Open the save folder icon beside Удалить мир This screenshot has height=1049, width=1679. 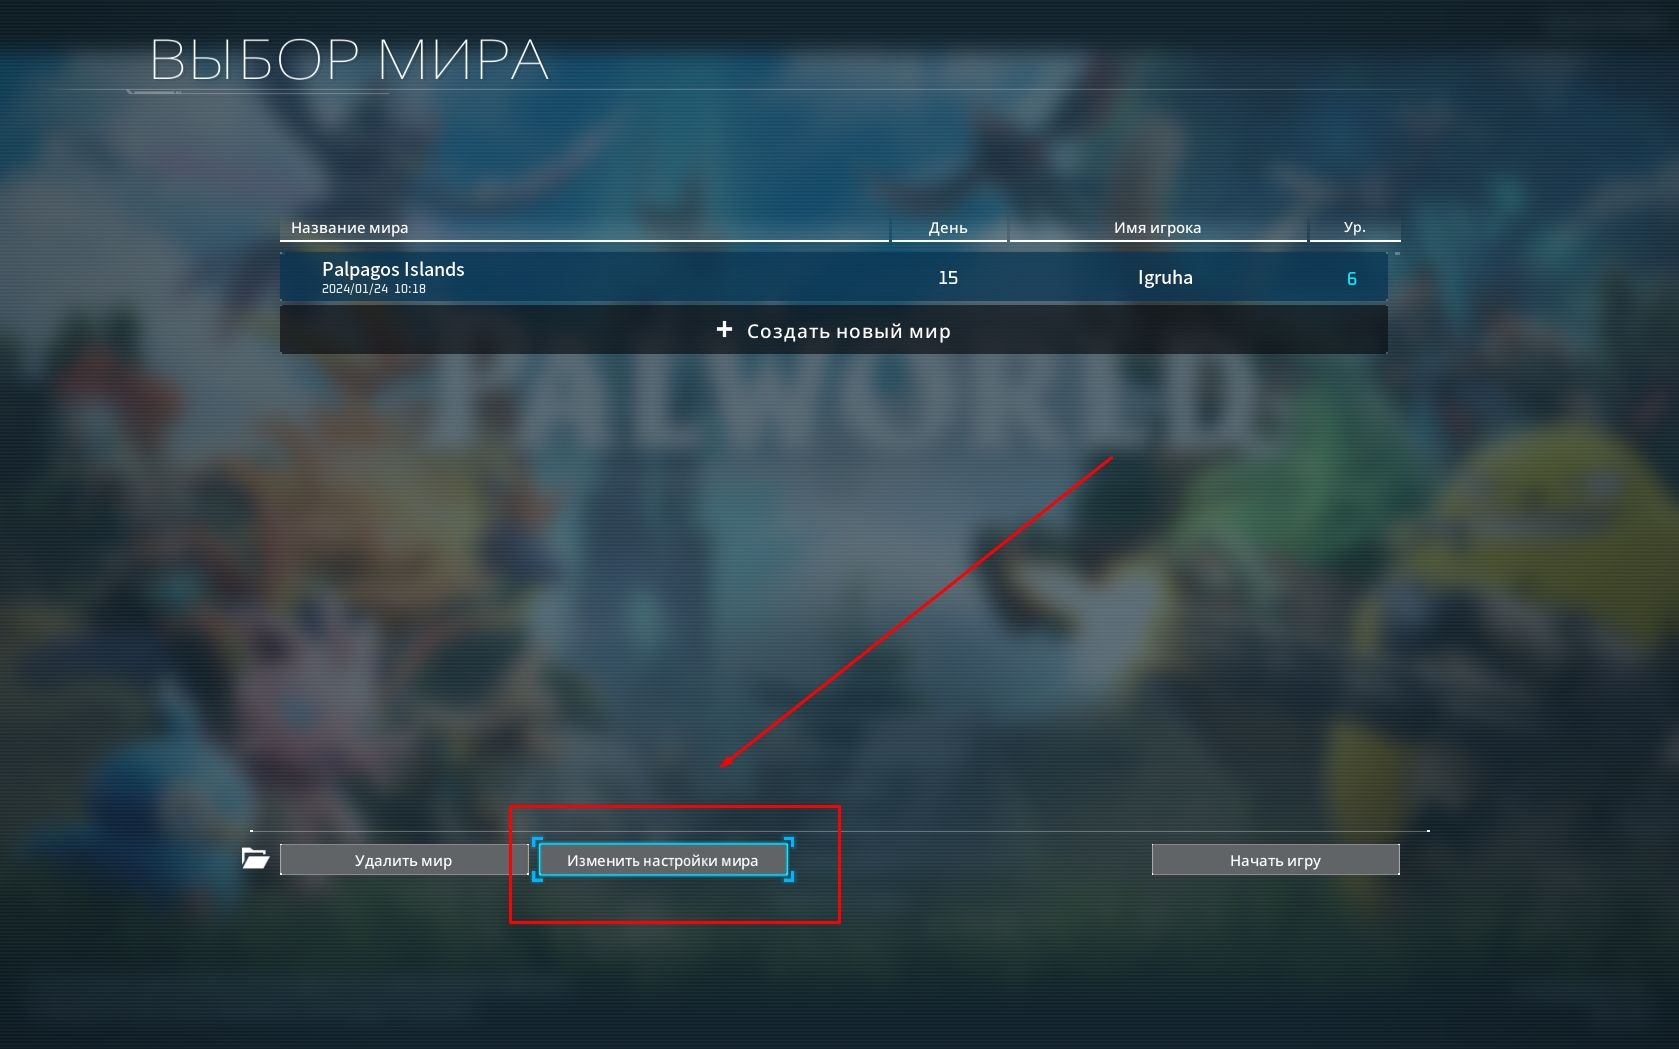pos(256,858)
